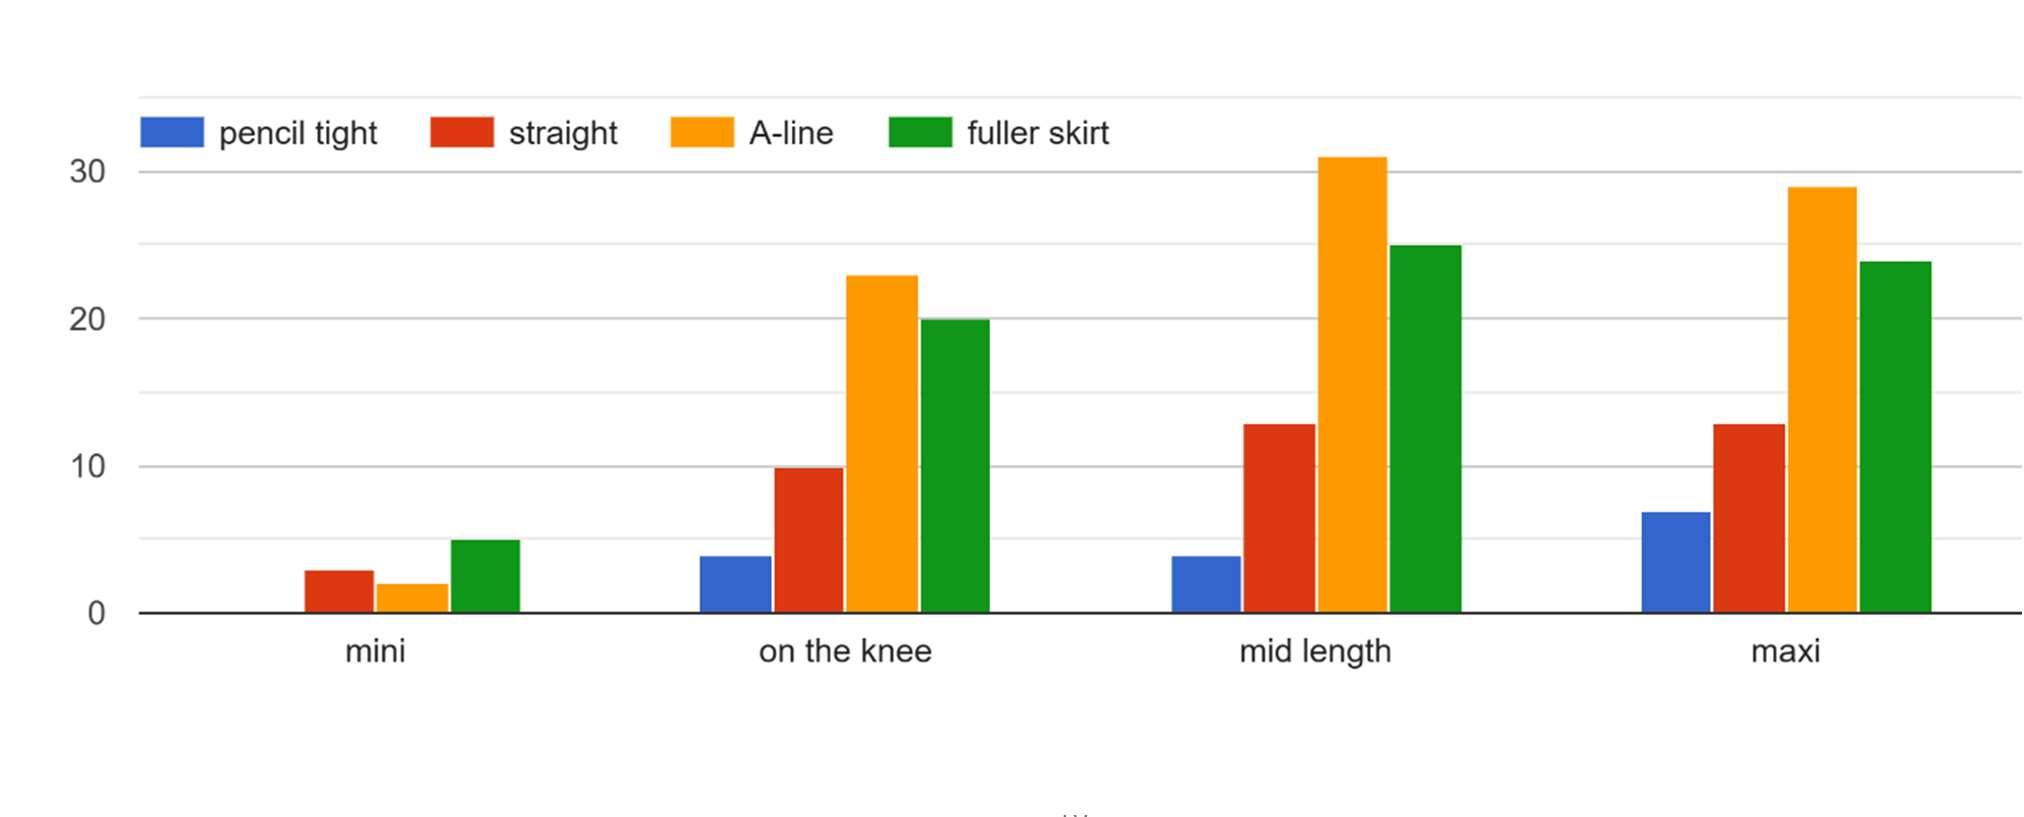Click the orange A-line bar for maxi

pyautogui.click(x=1822, y=400)
